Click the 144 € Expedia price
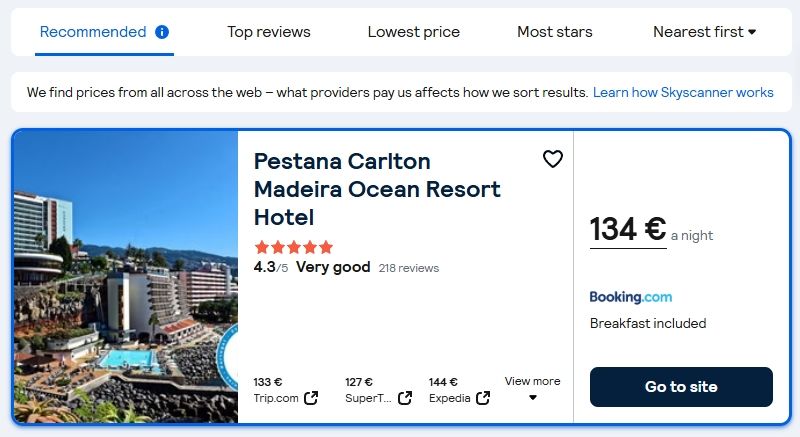 pyautogui.click(x=443, y=382)
